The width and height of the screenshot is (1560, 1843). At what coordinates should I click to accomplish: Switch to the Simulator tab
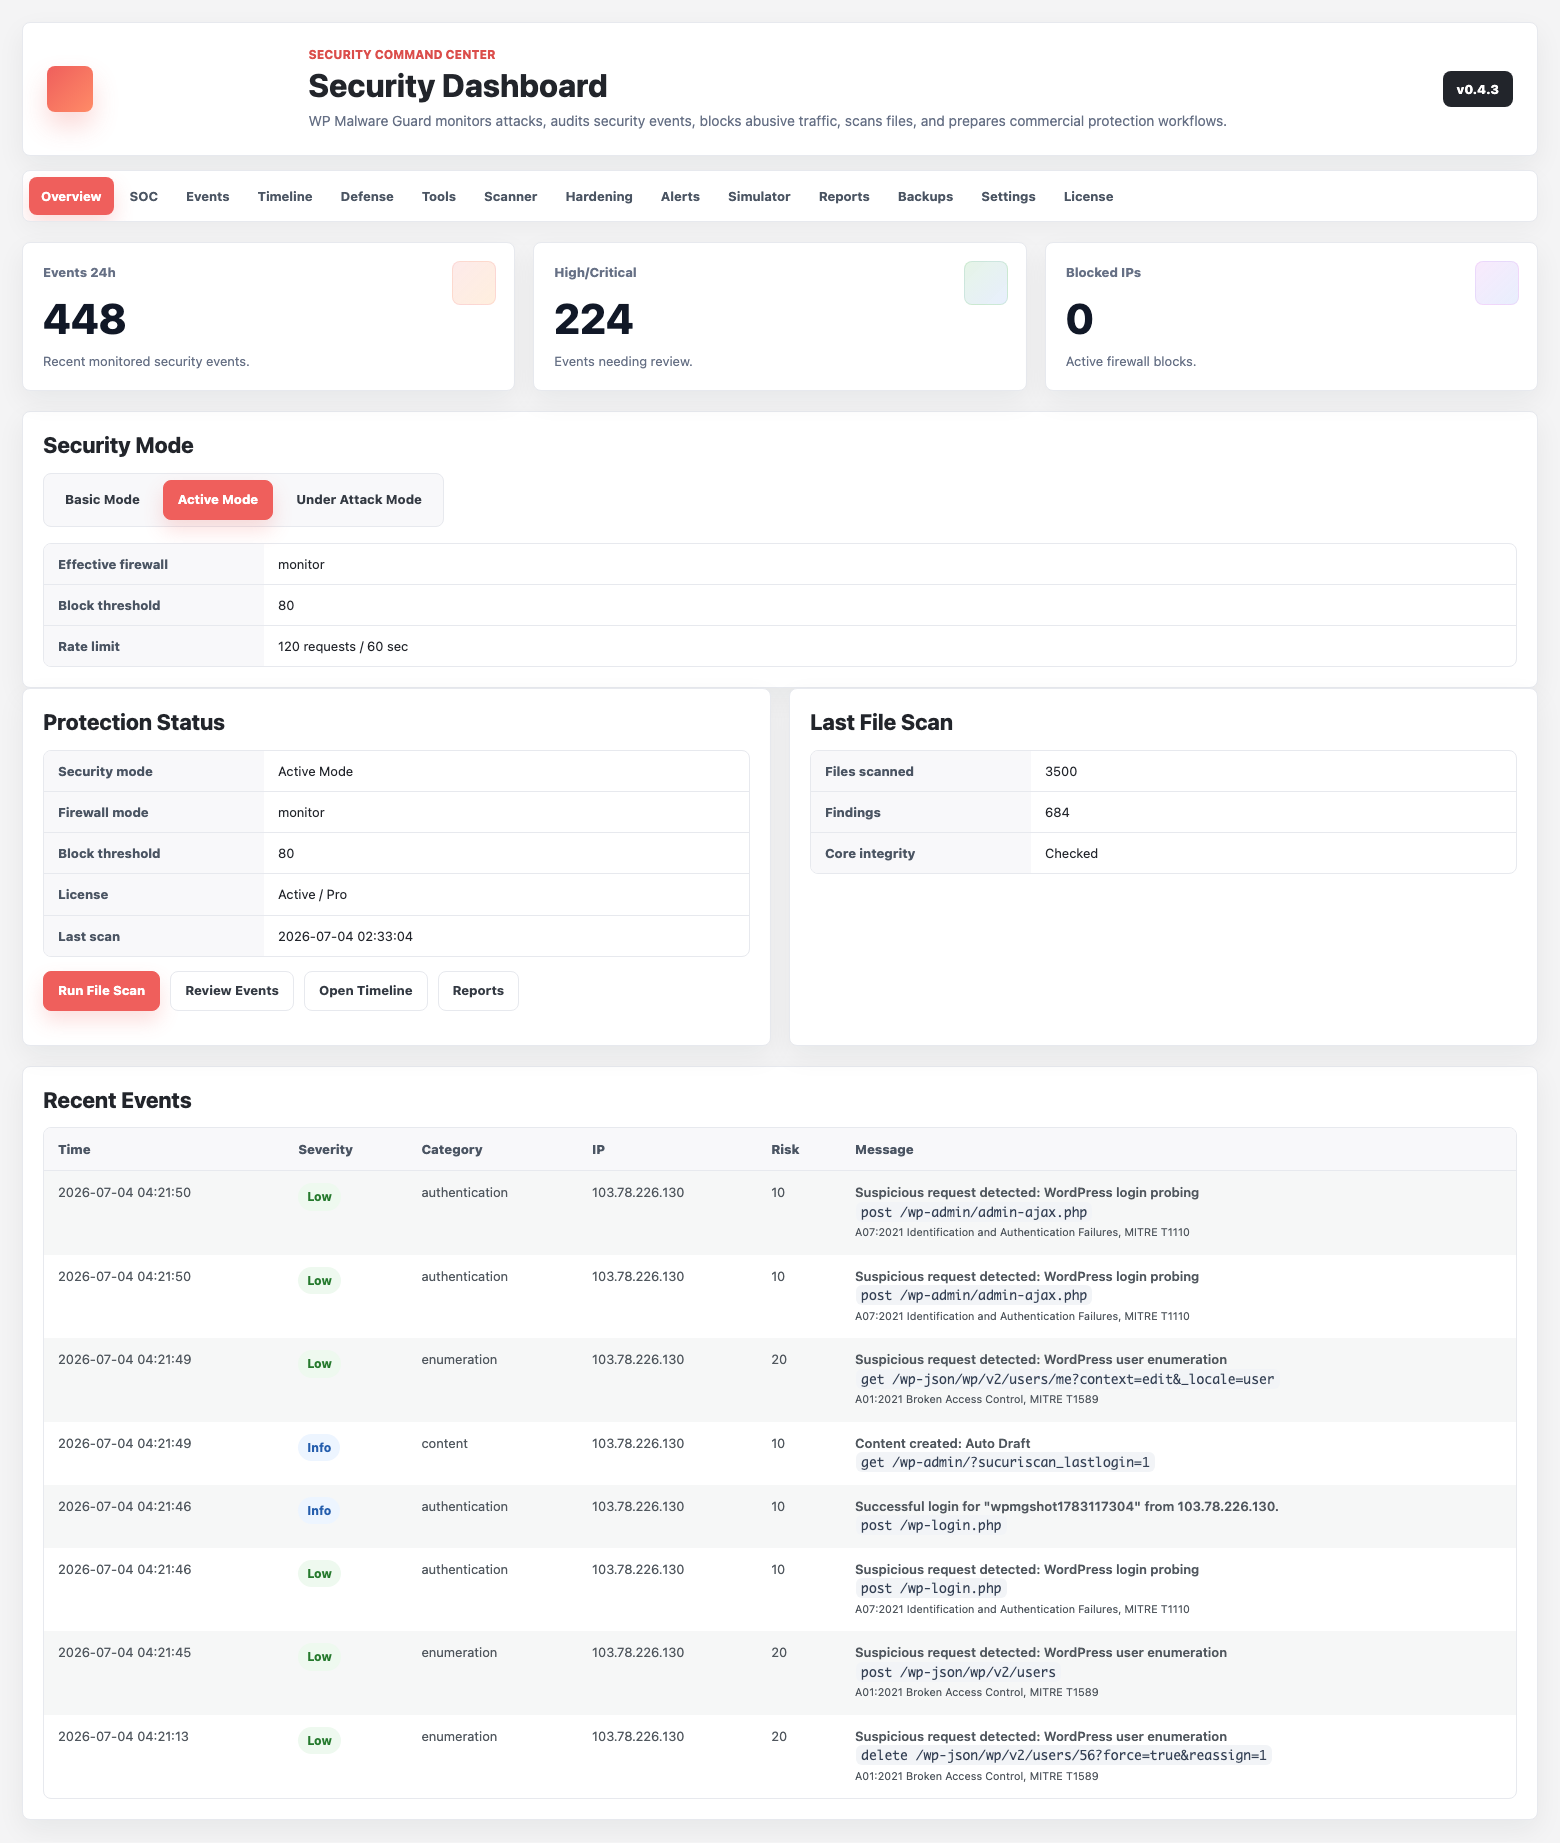[x=759, y=196]
